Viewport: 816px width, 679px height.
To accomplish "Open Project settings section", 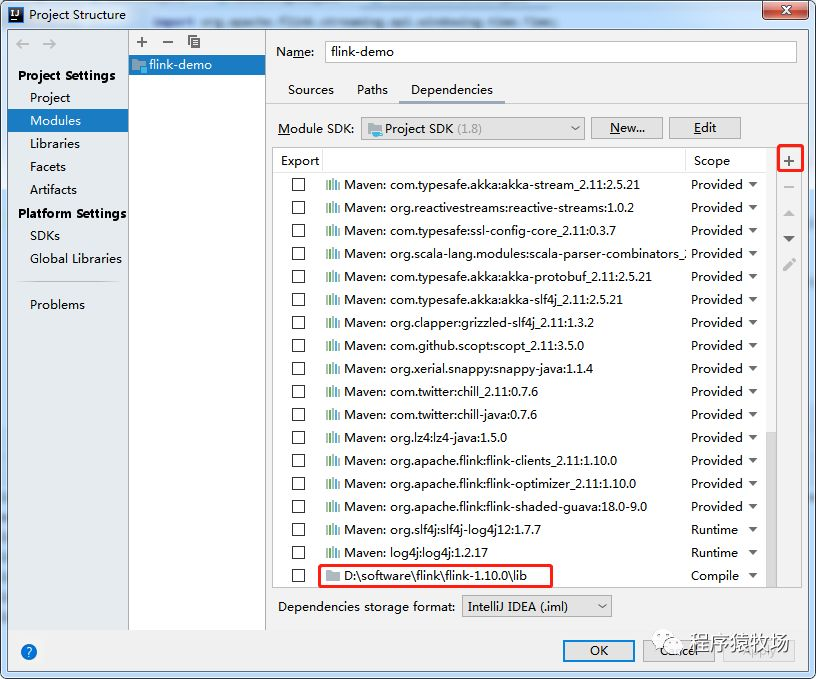I will coord(50,98).
